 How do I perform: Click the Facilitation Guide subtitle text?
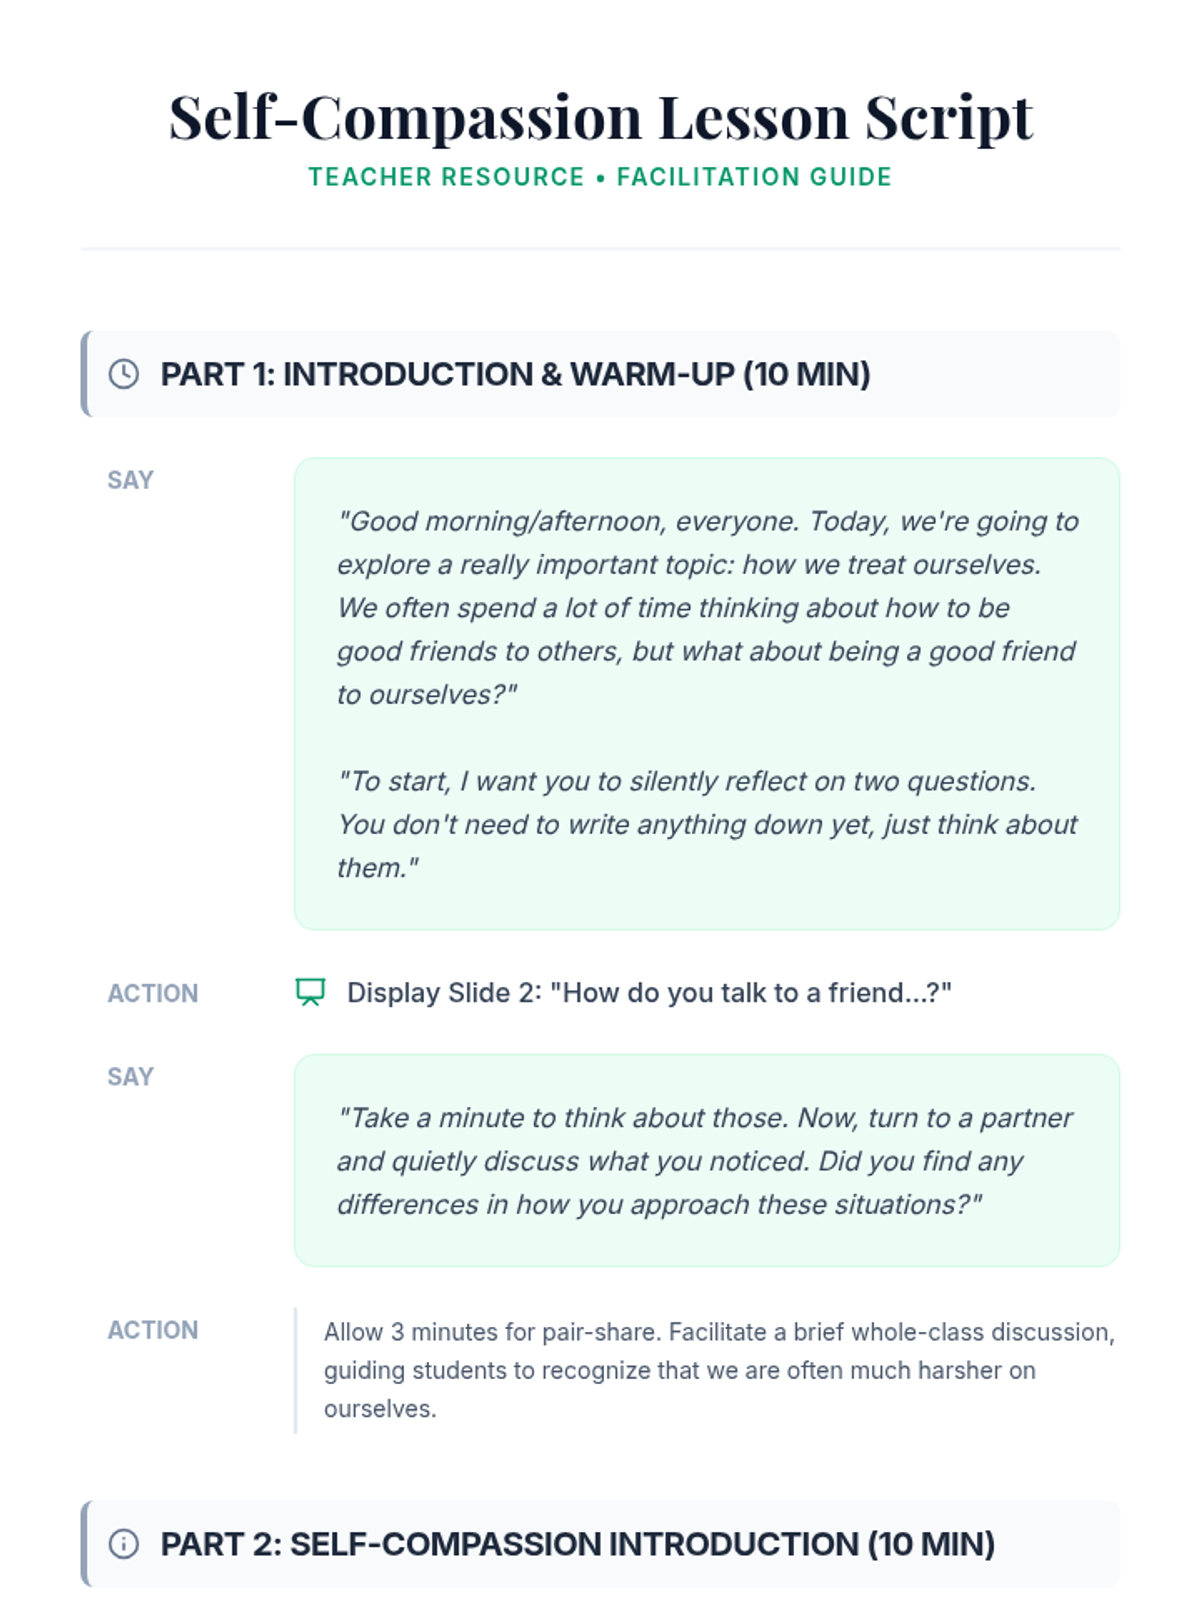[x=754, y=177]
